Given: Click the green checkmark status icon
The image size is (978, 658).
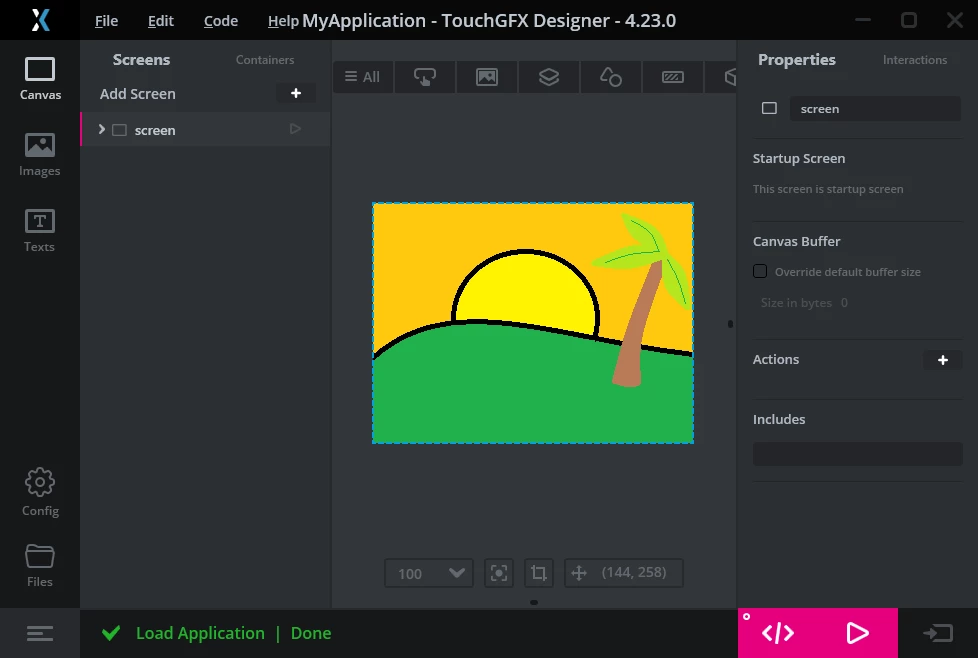Looking at the screenshot, I should point(111,633).
